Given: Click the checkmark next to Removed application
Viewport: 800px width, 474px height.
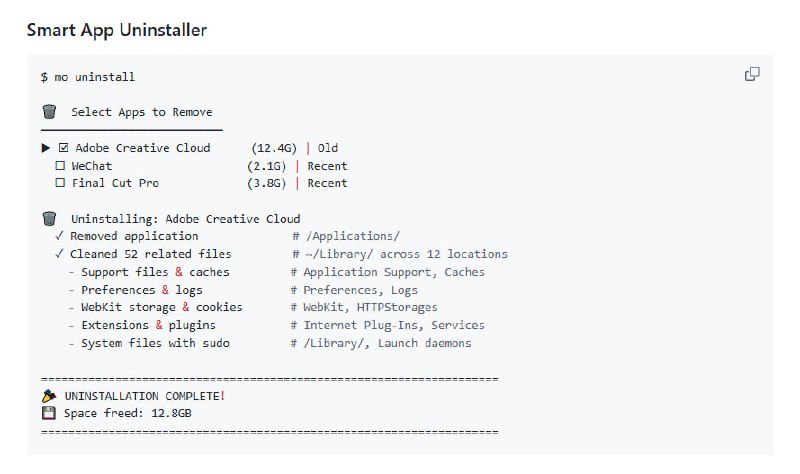Looking at the screenshot, I should click(x=60, y=236).
